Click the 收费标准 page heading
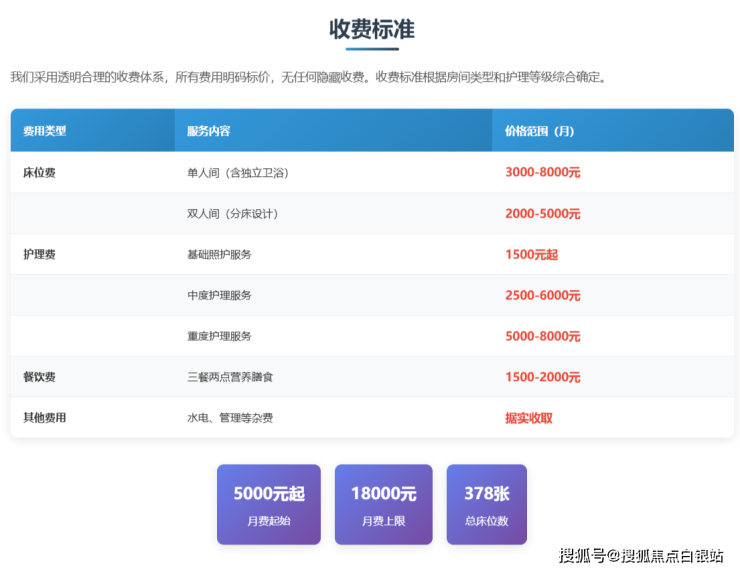The image size is (740, 572). pyautogui.click(x=371, y=29)
